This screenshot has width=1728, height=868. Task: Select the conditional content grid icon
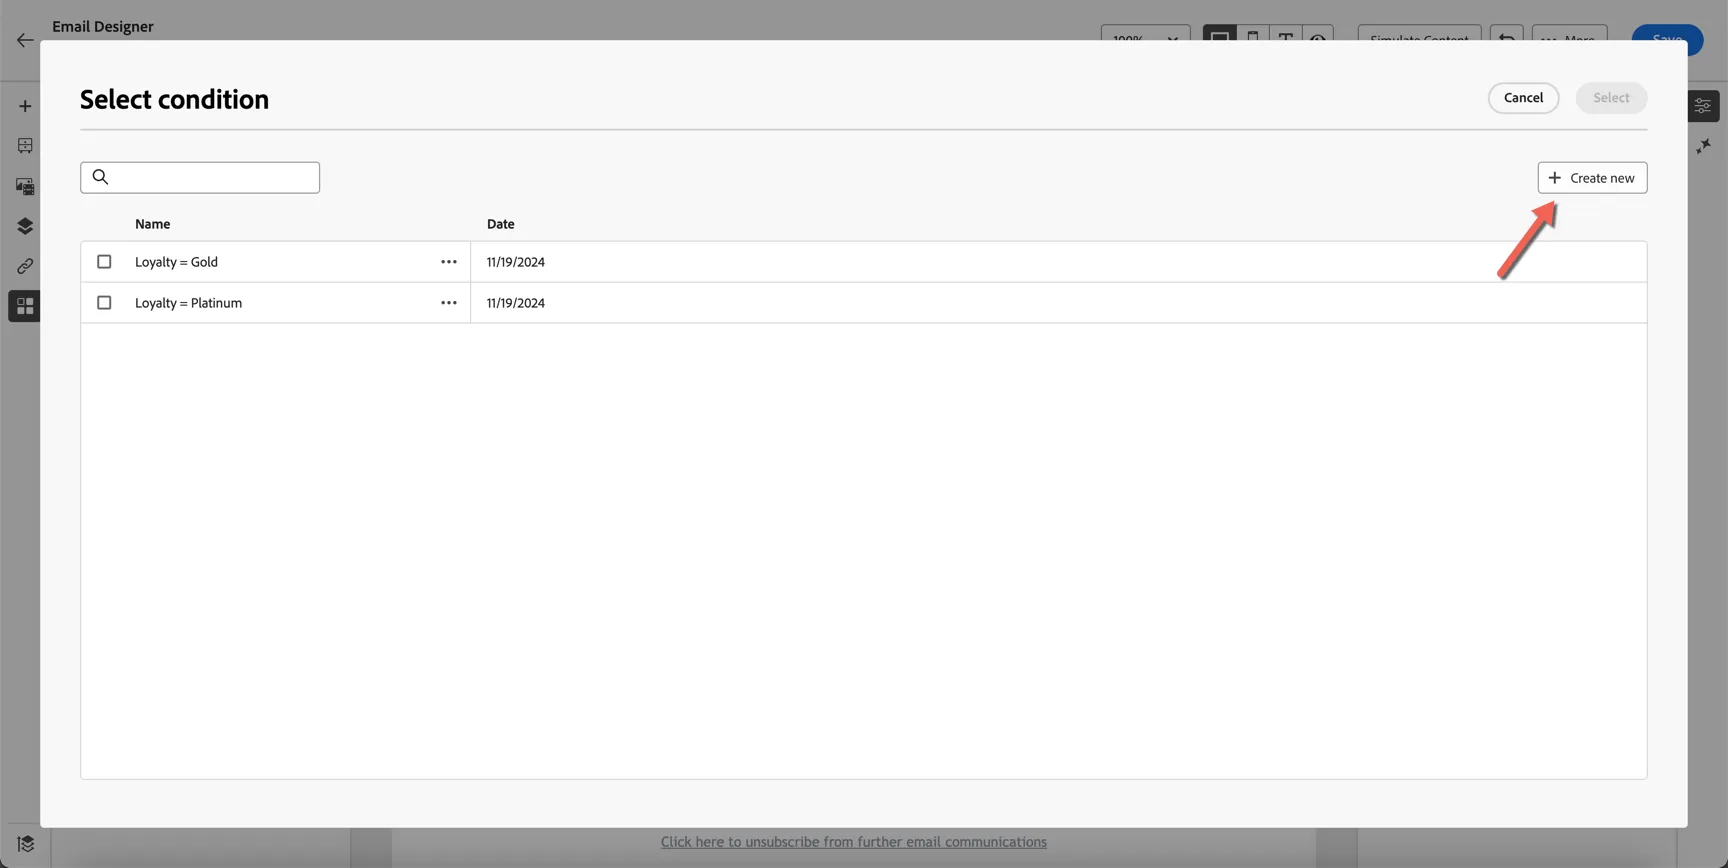(25, 306)
